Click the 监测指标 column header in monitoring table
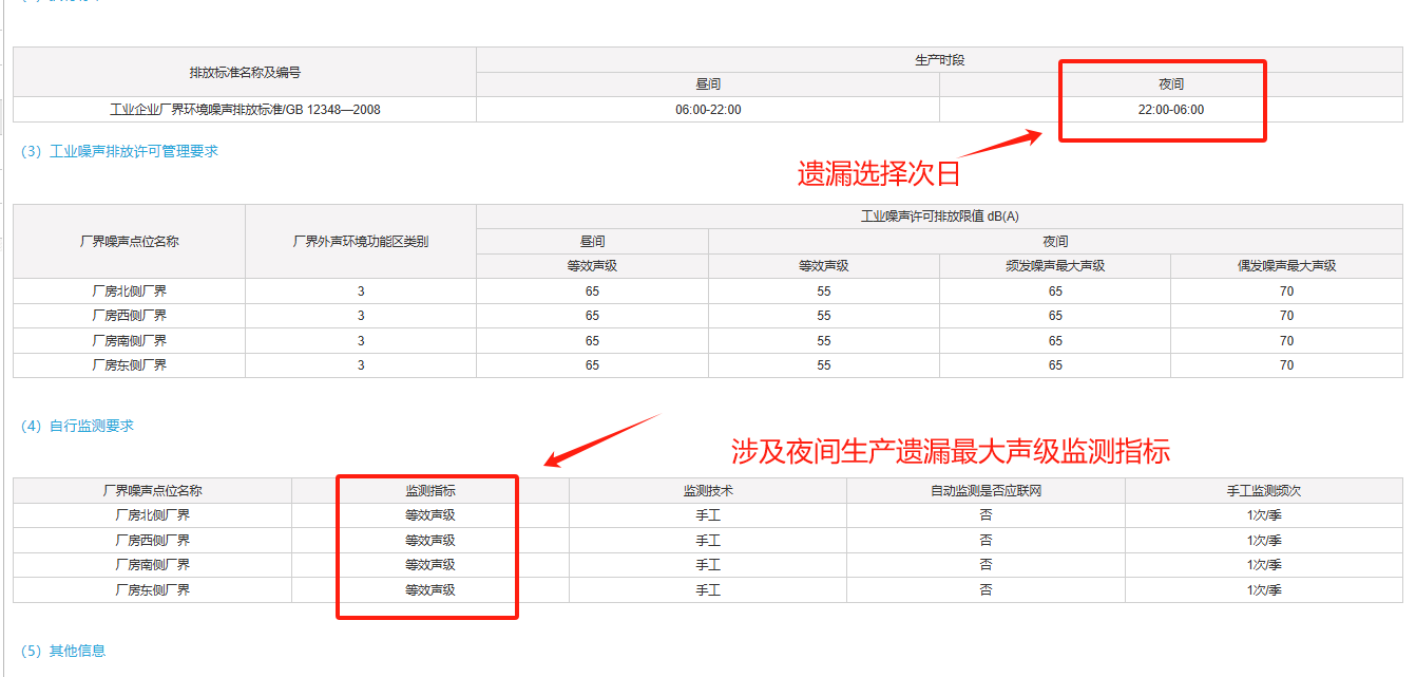The width and height of the screenshot is (1416, 678). click(427, 490)
